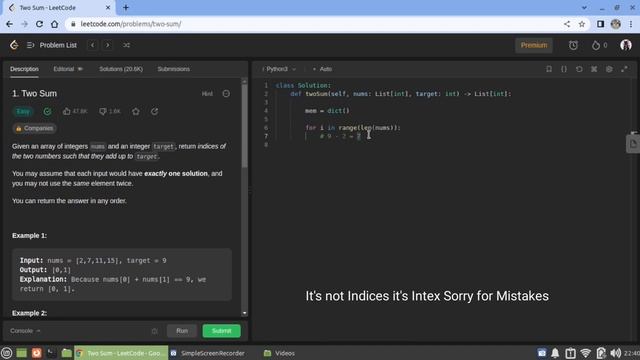Screen dimensions: 640x360
Task: Open browser side panel icon
Action: click(600, 24)
